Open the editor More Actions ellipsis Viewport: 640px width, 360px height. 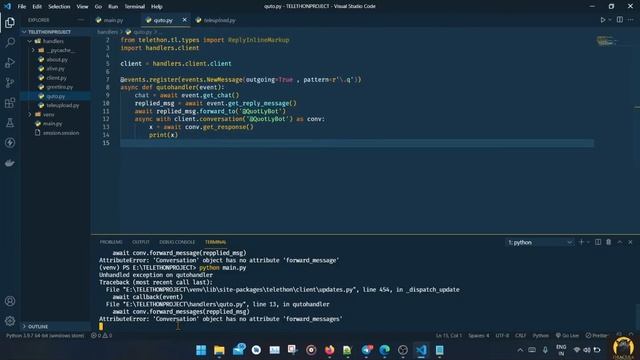click(x=631, y=20)
